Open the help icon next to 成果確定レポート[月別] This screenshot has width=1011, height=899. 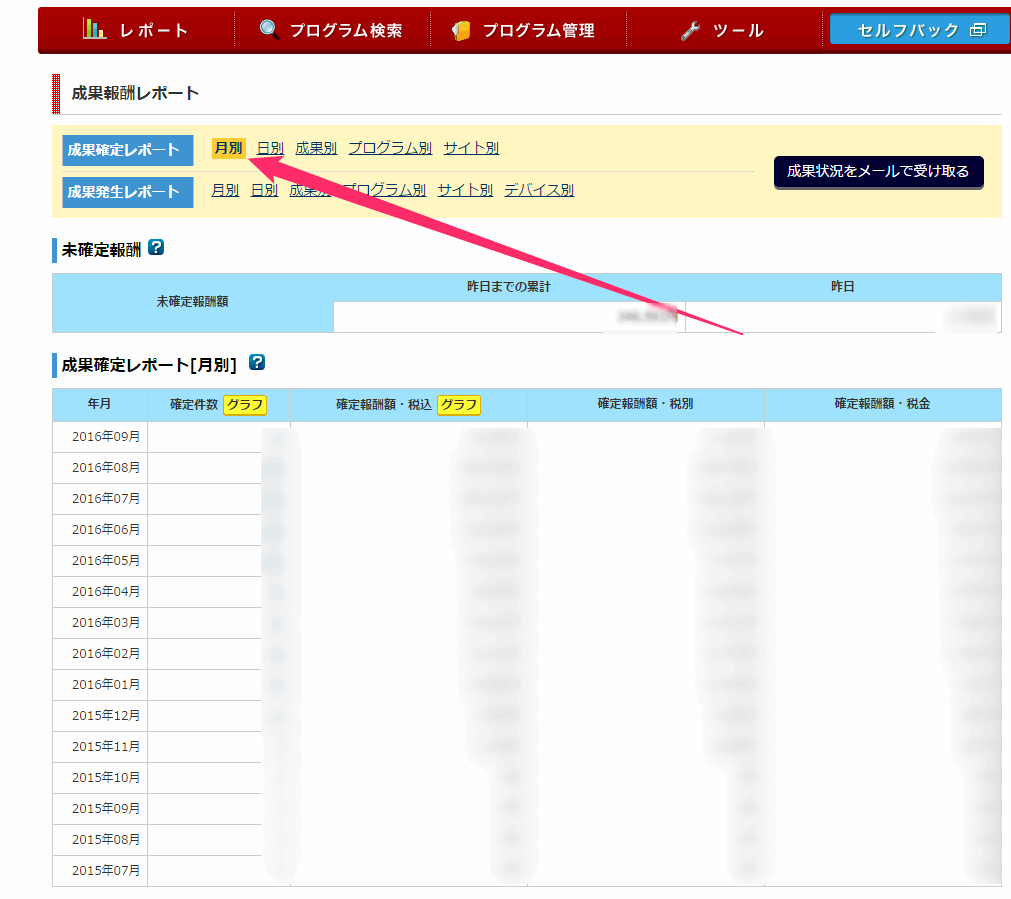click(x=257, y=362)
